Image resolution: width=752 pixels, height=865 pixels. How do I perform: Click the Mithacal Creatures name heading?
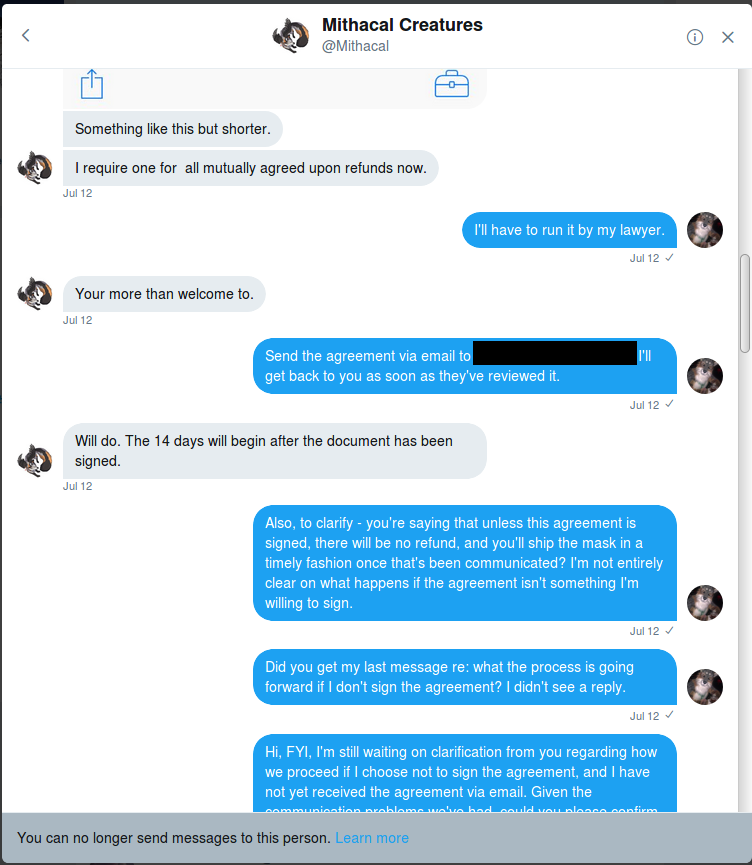click(402, 25)
